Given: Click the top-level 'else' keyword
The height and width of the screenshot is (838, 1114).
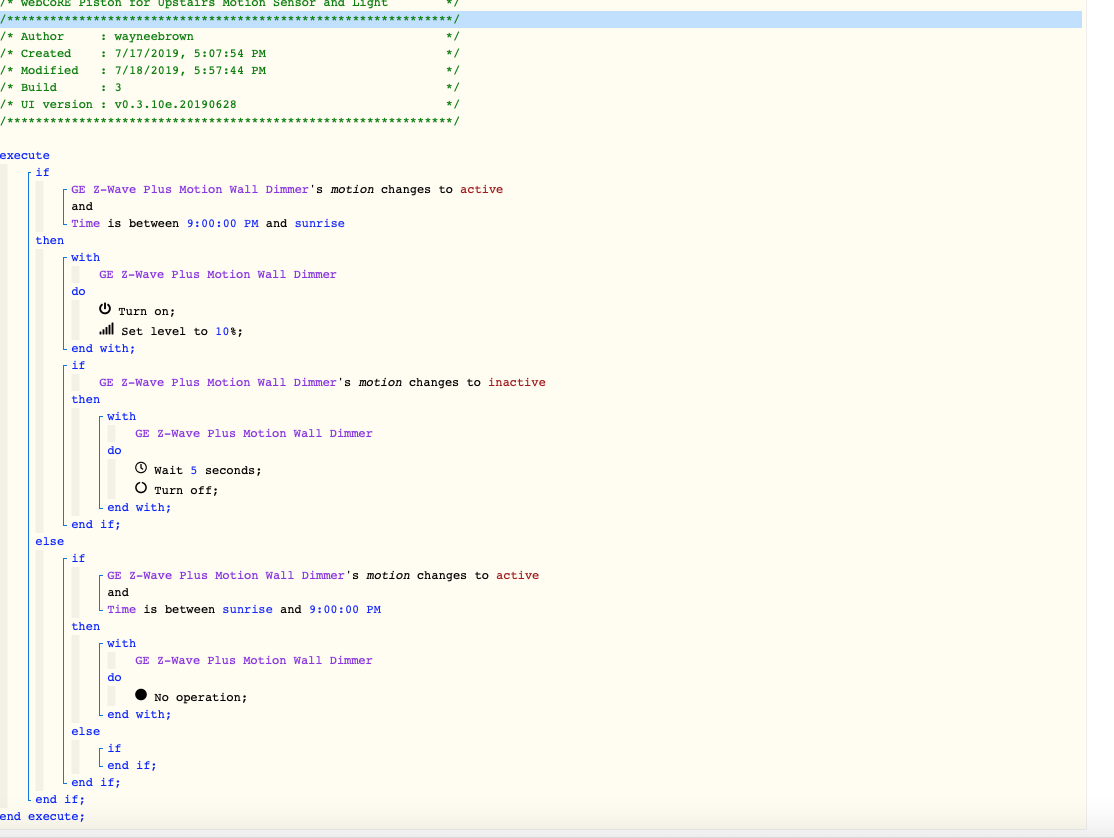Looking at the screenshot, I should (x=50, y=542).
